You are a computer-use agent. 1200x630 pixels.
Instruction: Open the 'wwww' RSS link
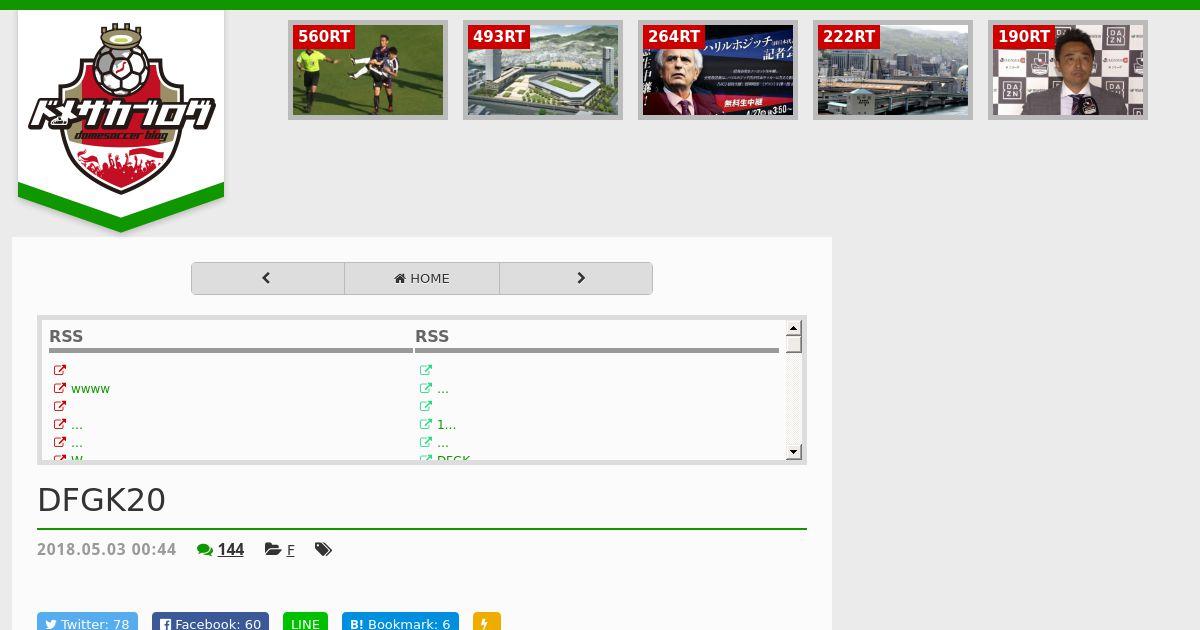click(90, 389)
